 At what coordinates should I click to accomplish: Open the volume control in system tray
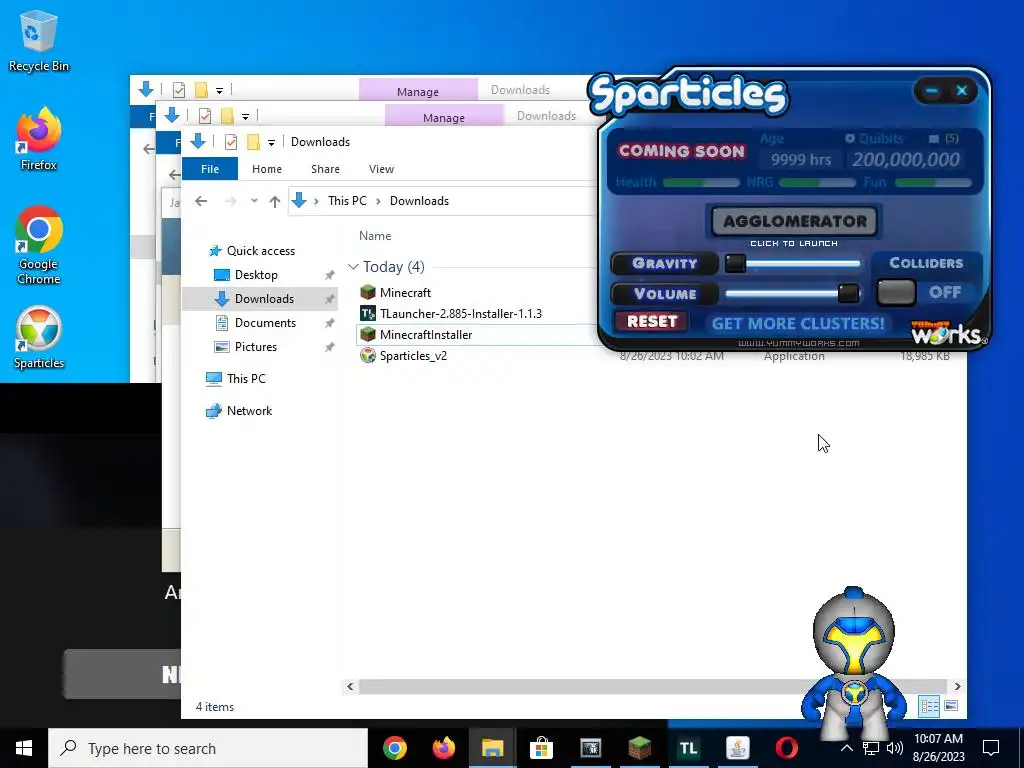point(895,748)
